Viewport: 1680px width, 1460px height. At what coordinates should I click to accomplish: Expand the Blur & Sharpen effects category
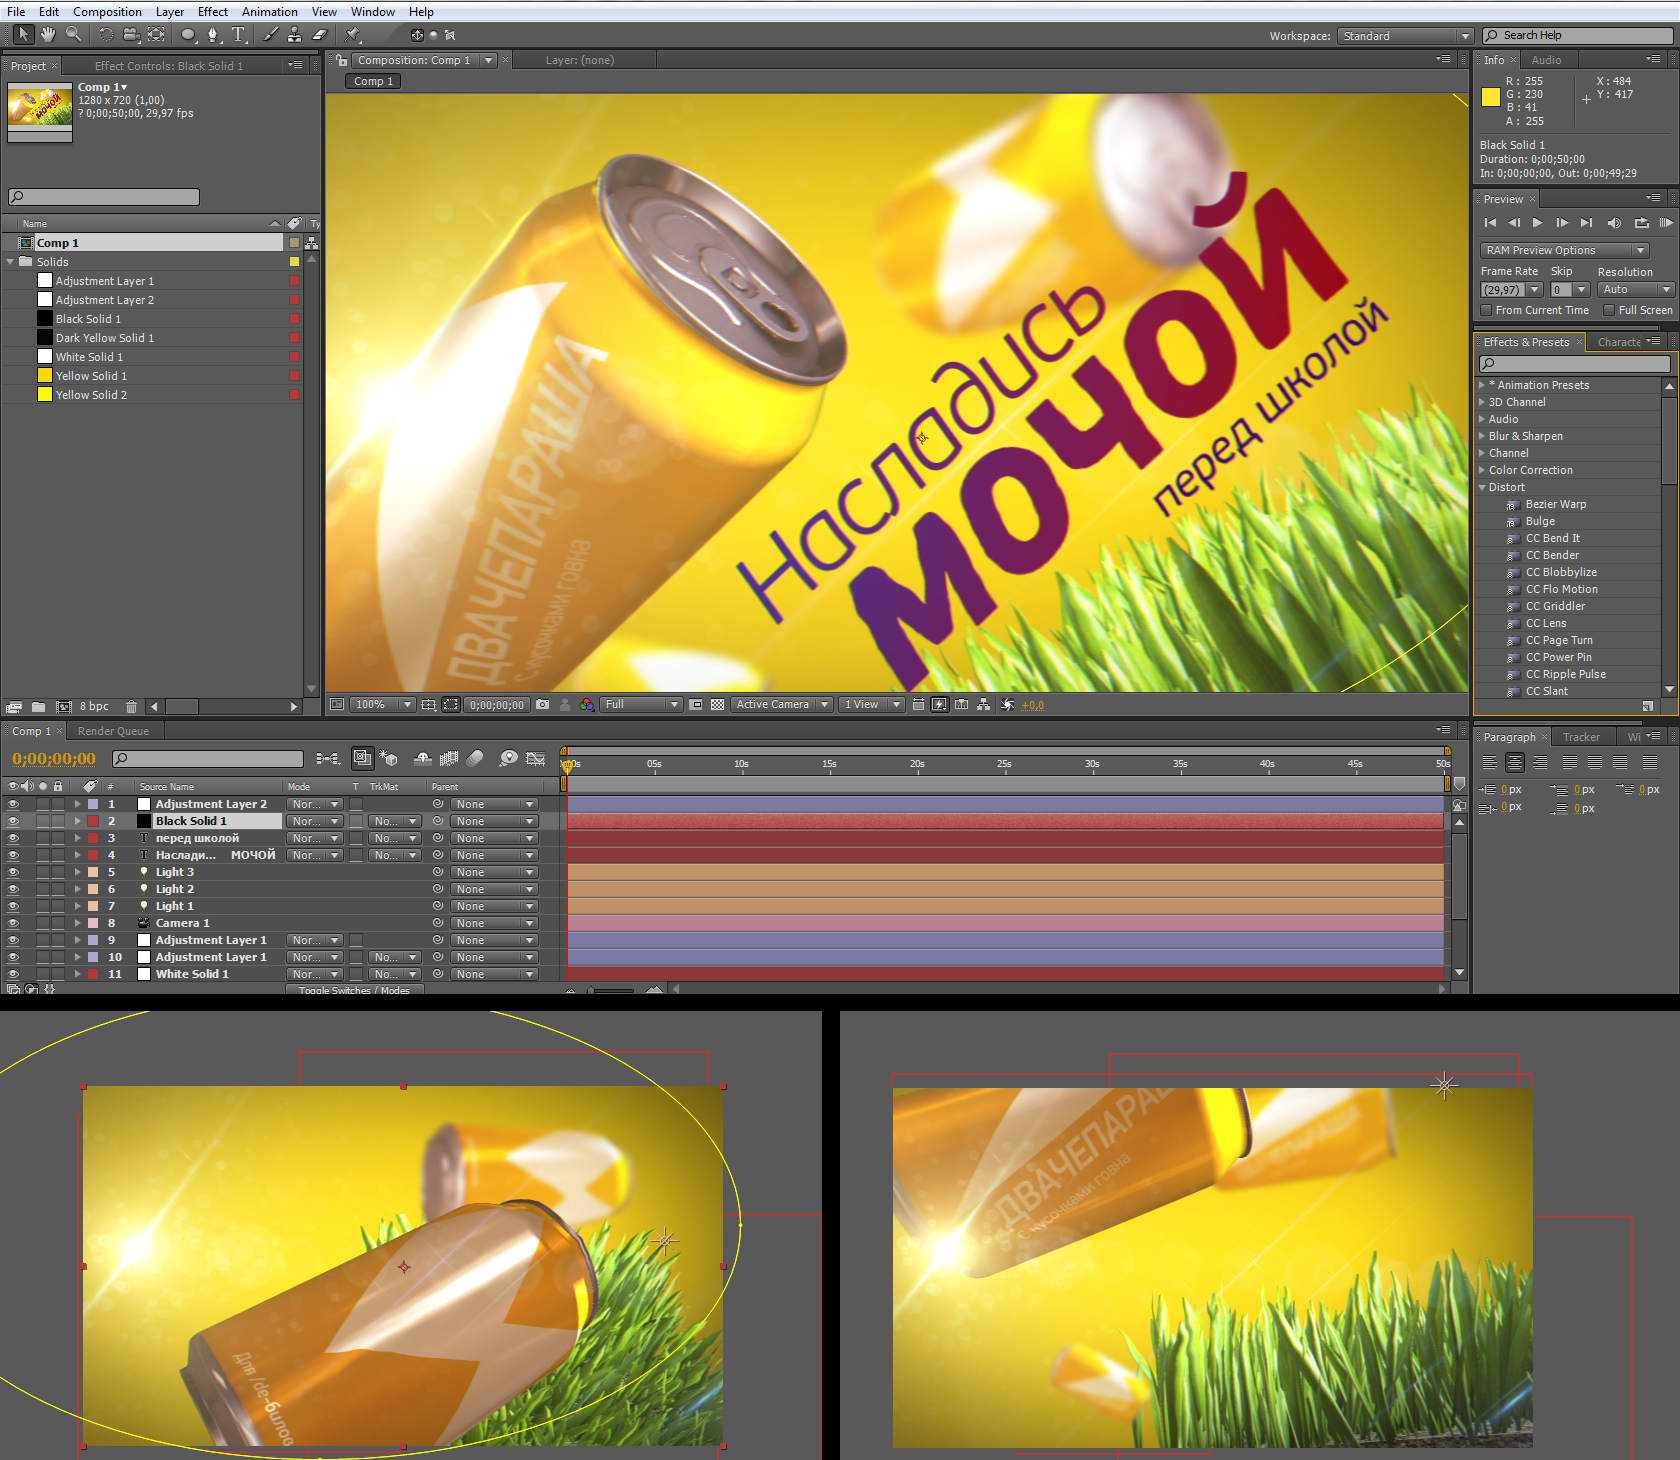pos(1482,436)
